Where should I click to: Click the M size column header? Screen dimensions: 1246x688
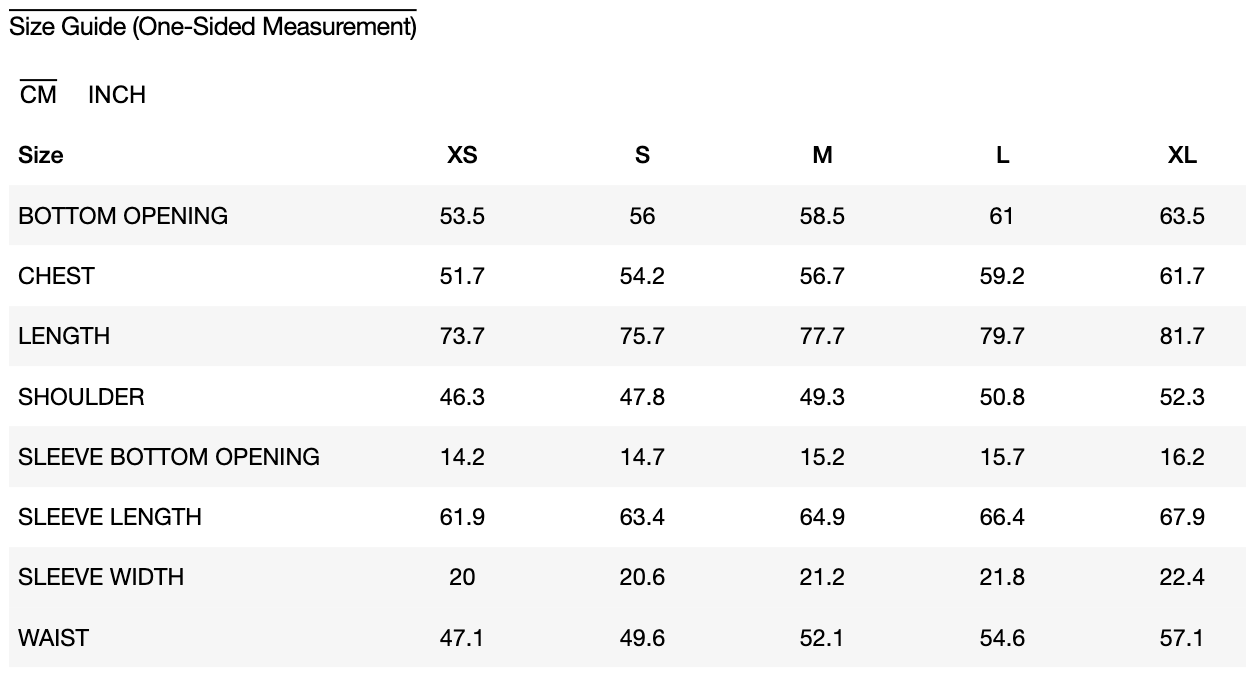(x=822, y=155)
